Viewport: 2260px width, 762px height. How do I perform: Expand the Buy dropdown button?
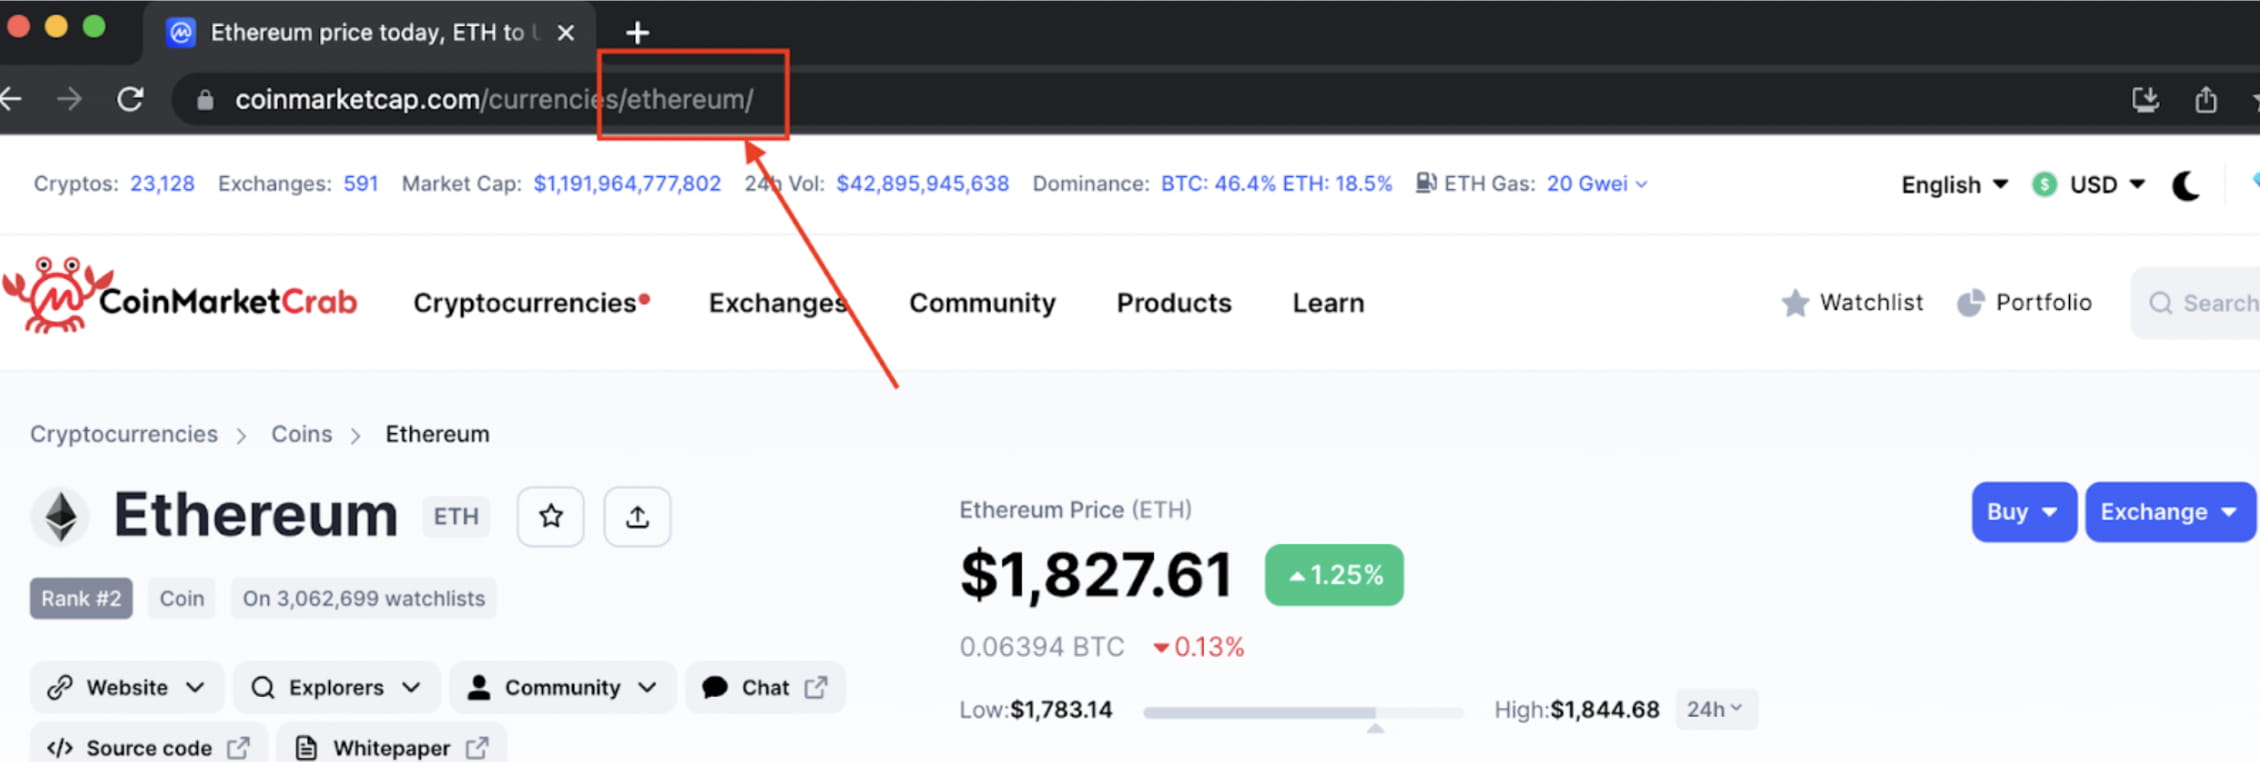tap(2023, 512)
